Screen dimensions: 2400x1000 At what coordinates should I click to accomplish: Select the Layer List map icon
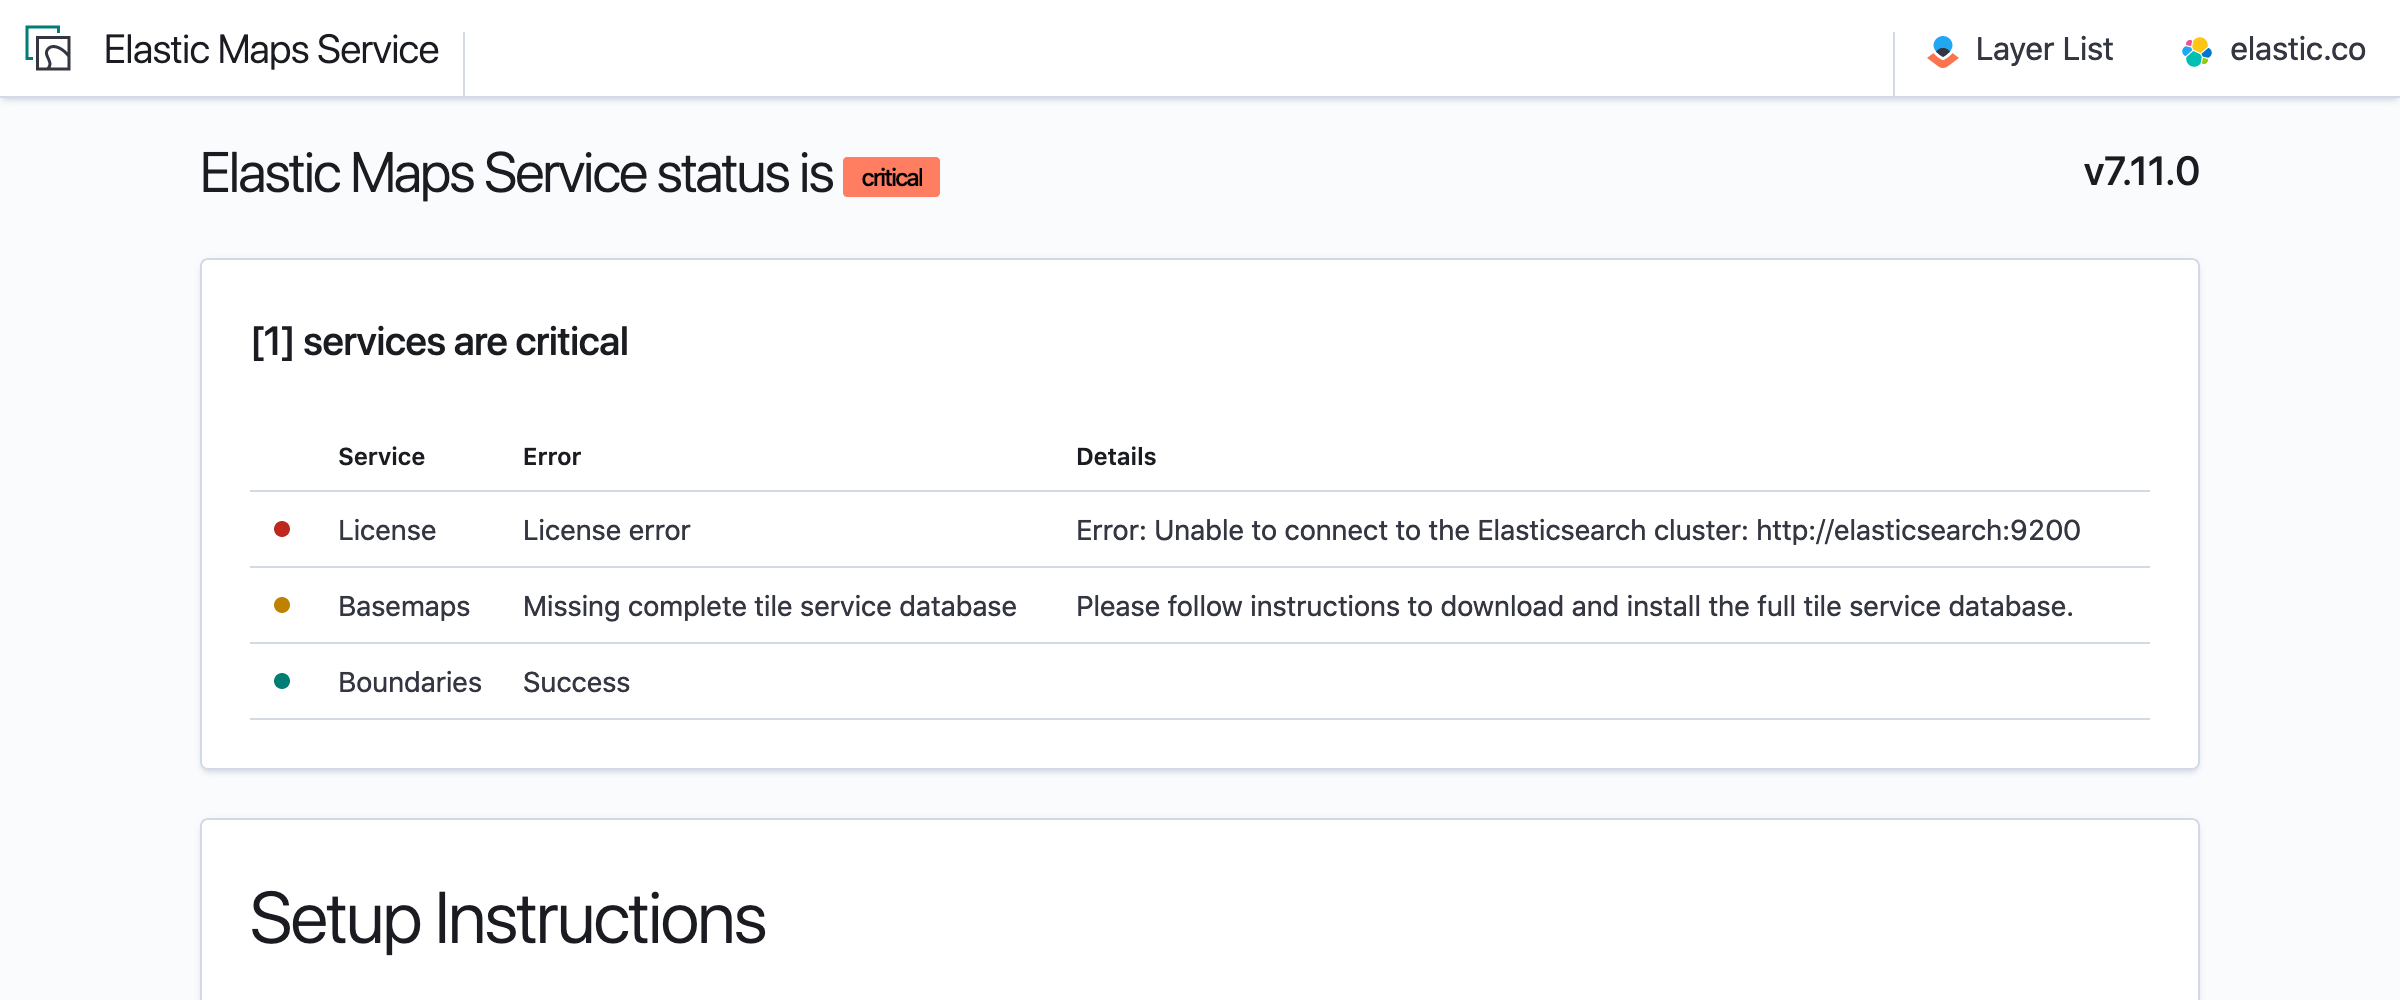(1940, 48)
